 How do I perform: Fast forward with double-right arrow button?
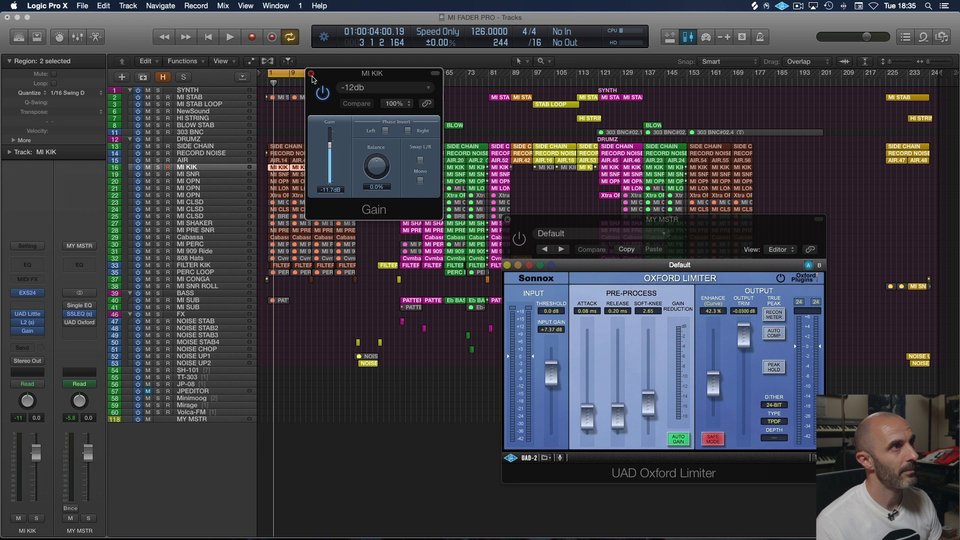(x=186, y=37)
